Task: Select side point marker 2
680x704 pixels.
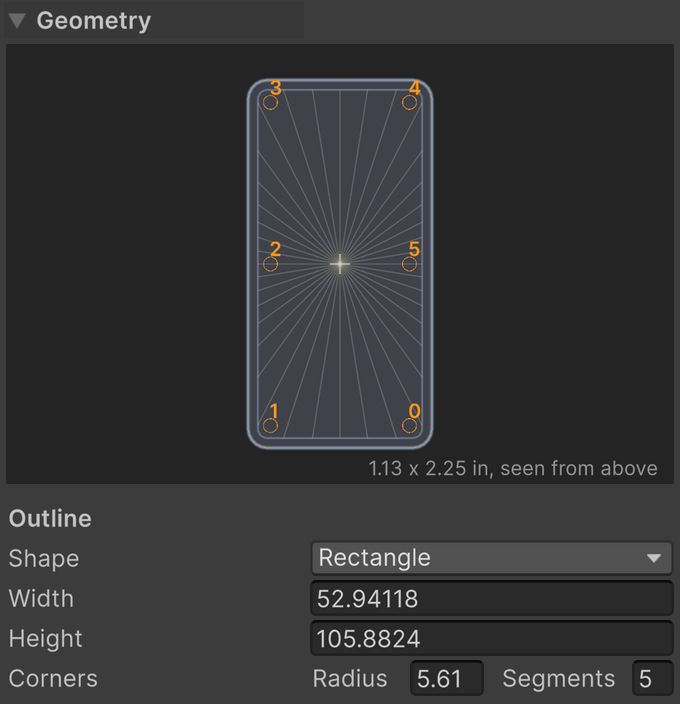Action: (x=270, y=264)
